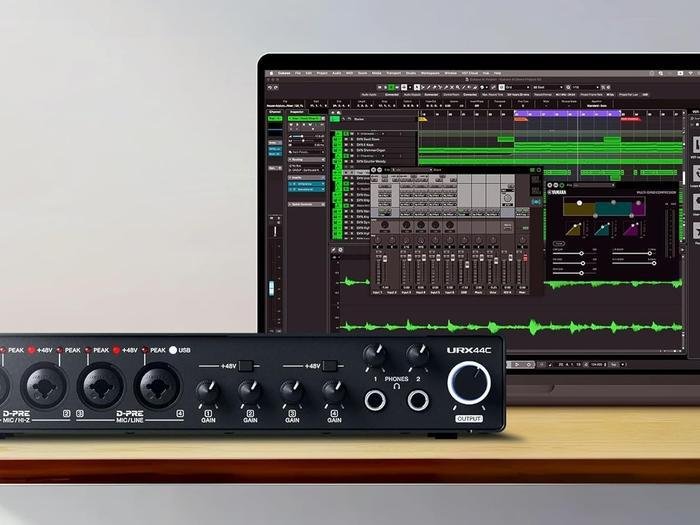Toggle the green button in track list header
The width and height of the screenshot is (700, 525).
[x=334, y=119]
